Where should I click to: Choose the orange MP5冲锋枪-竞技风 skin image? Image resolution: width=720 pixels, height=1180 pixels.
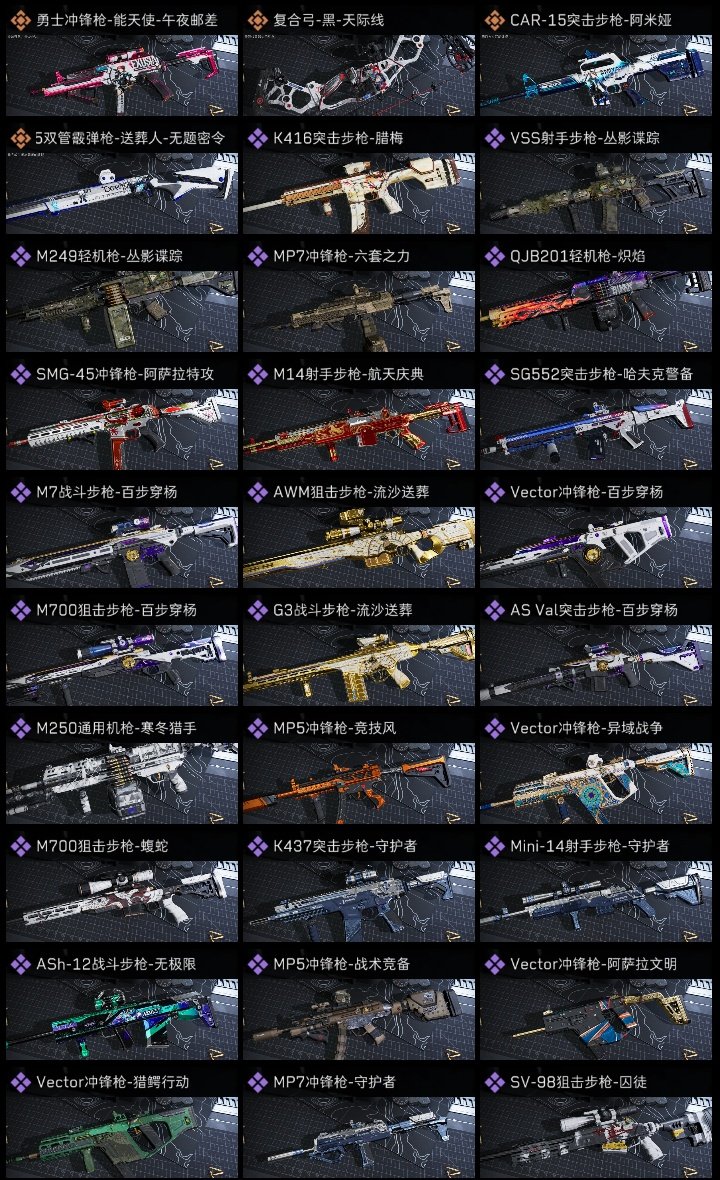pos(359,783)
